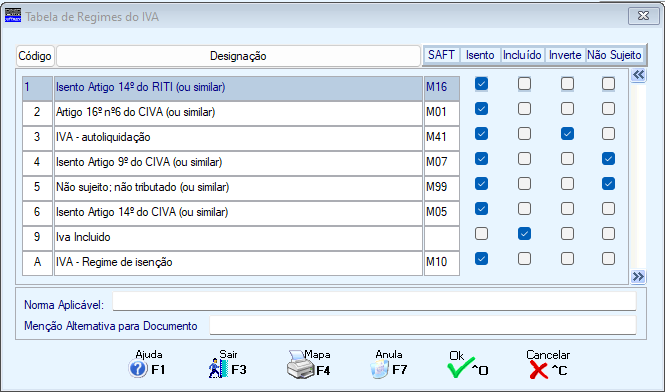
Task: Click Menção Alternativa para Documento field
Action: 423,325
